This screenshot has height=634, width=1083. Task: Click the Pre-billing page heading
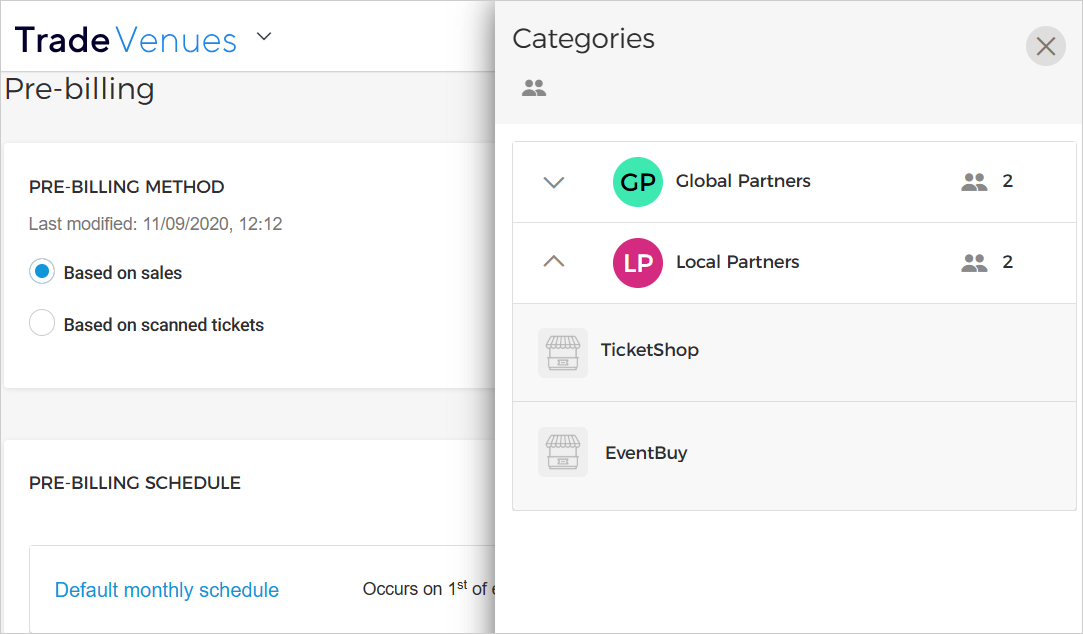pos(80,89)
